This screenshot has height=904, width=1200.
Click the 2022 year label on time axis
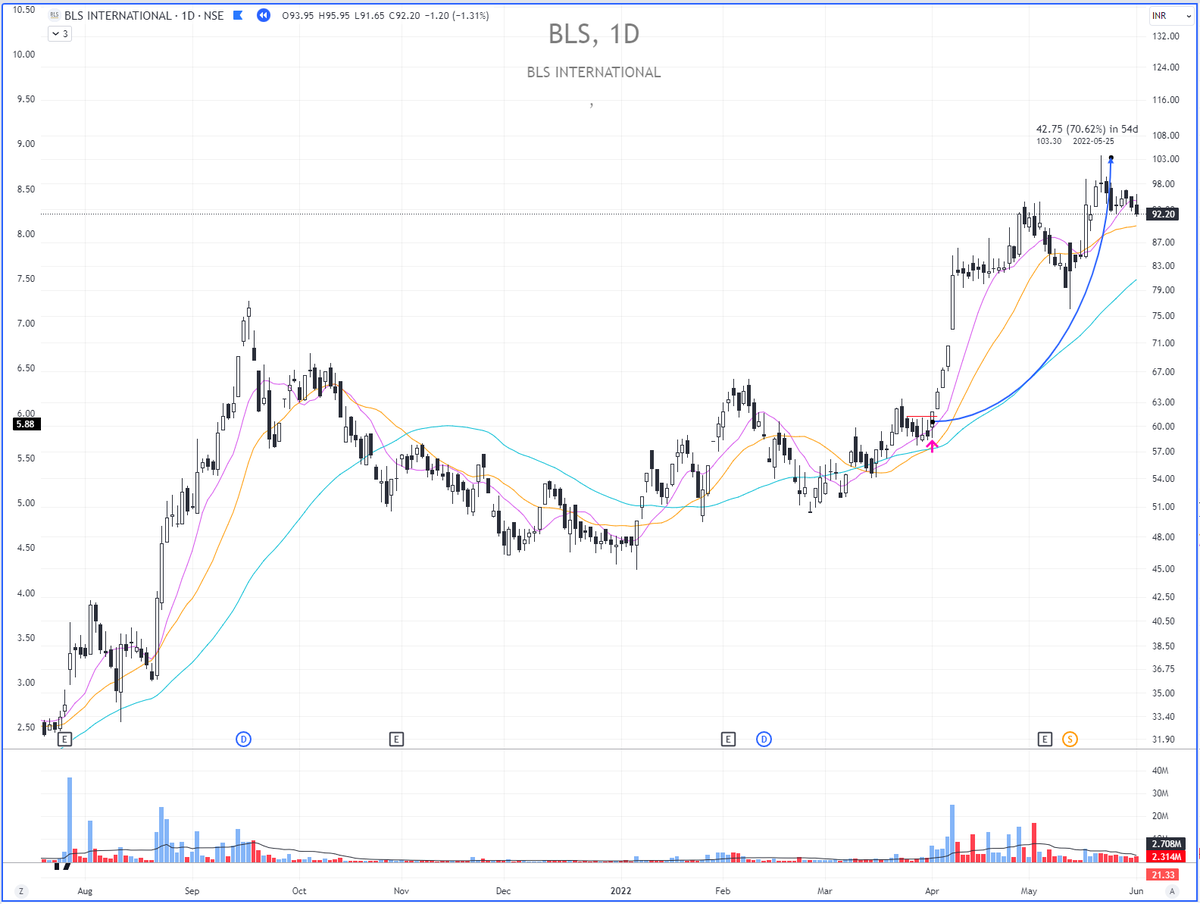click(x=621, y=889)
